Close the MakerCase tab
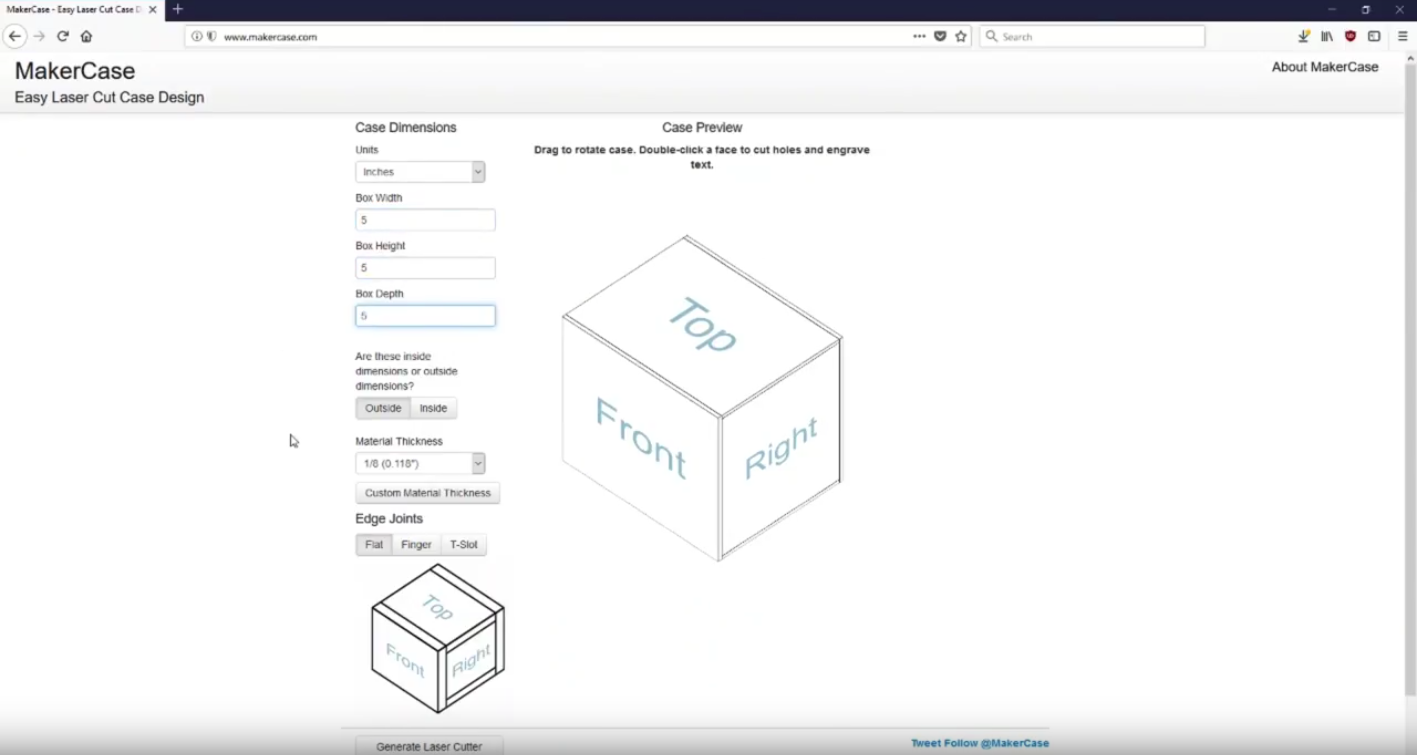This screenshot has height=755, width=1417. [152, 9]
